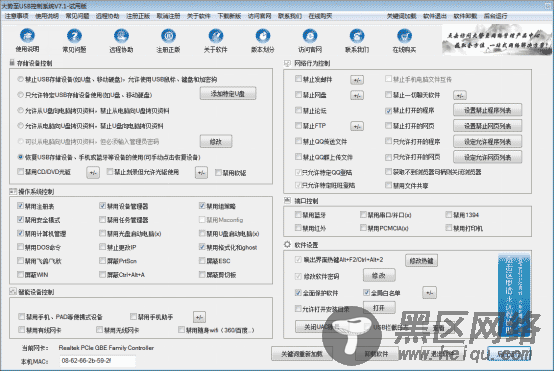Click the +/- button beside 全局白名单

pyautogui.click(x=429, y=293)
